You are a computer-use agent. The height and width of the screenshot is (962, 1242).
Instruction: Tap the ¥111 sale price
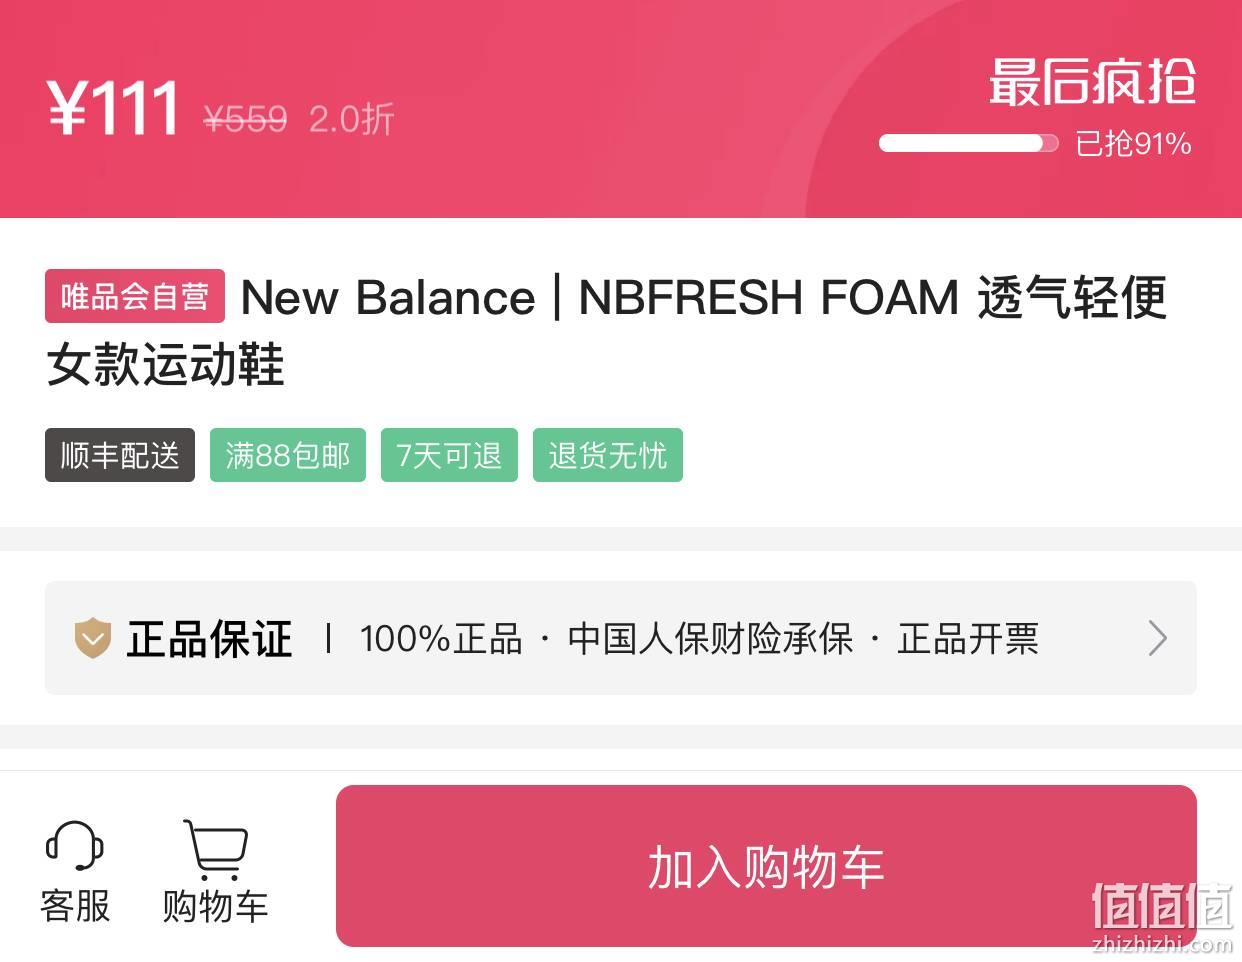click(x=113, y=107)
